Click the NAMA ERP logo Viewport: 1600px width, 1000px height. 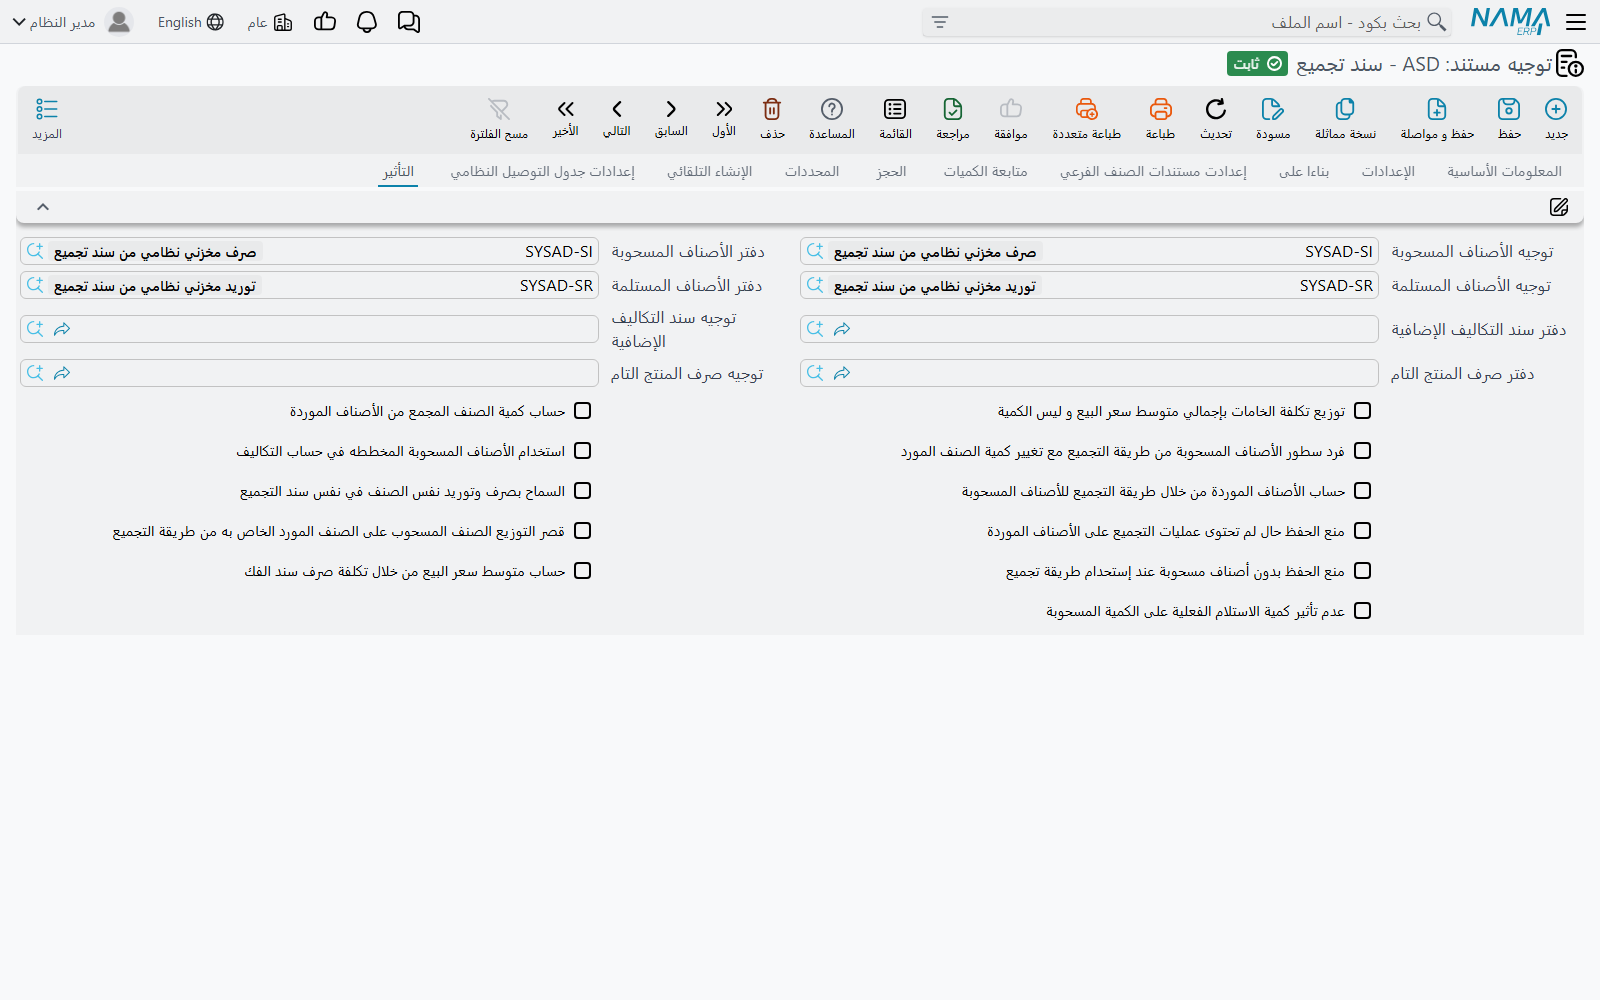[x=1510, y=22]
